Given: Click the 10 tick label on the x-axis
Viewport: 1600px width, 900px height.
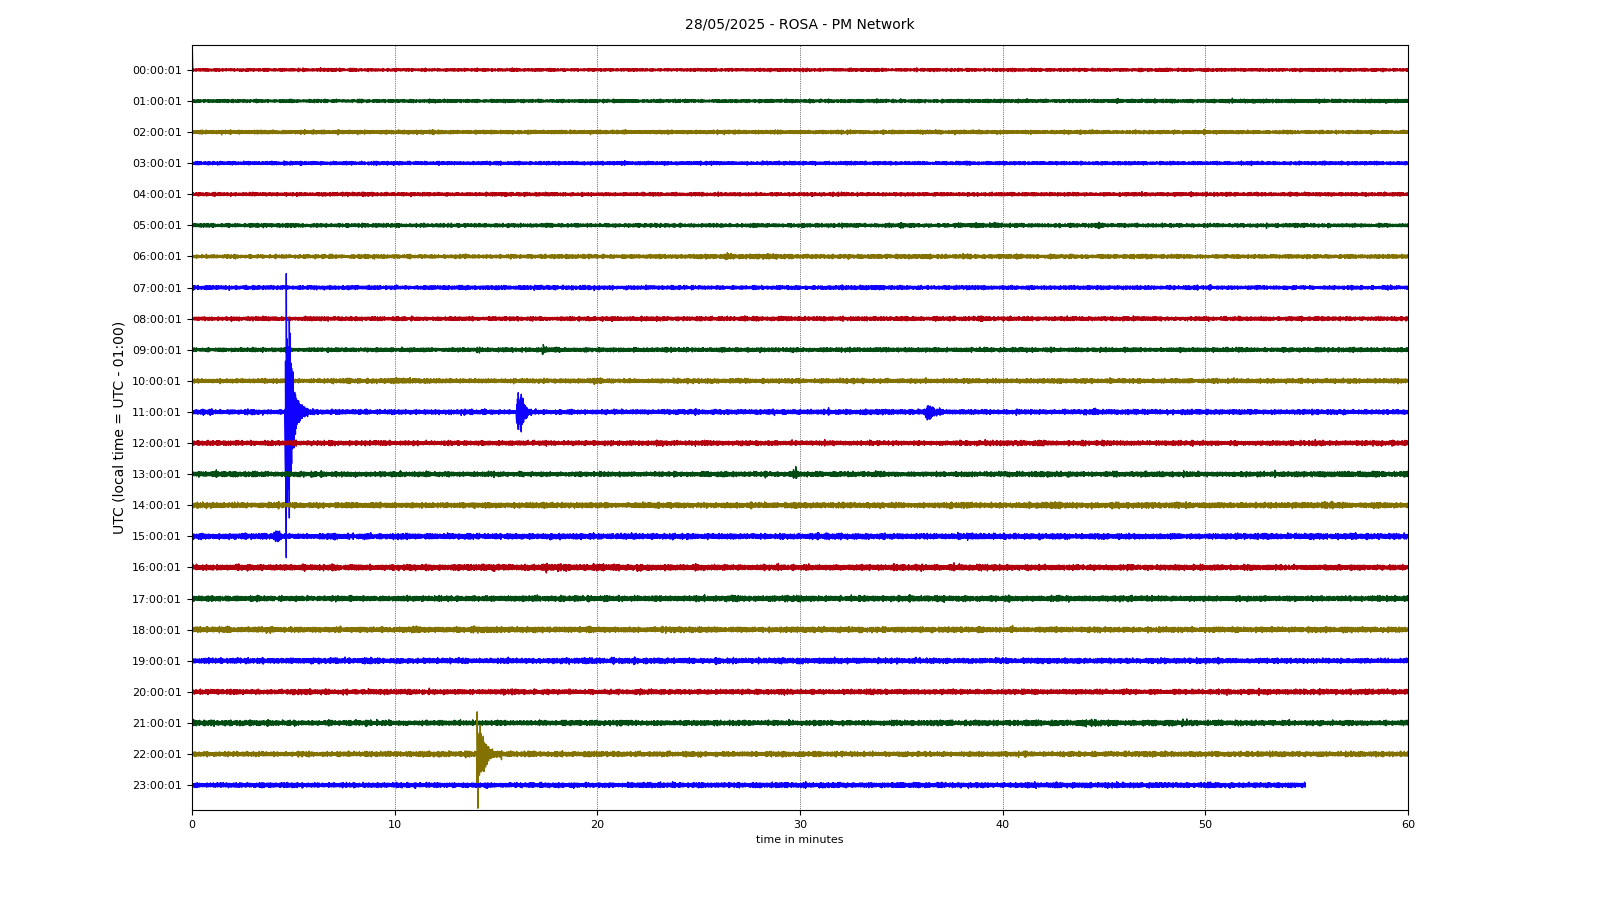Looking at the screenshot, I should [395, 825].
